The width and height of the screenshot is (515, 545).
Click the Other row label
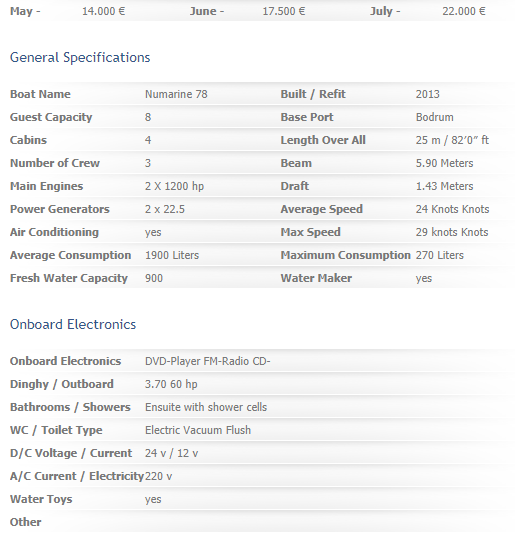point(25,522)
